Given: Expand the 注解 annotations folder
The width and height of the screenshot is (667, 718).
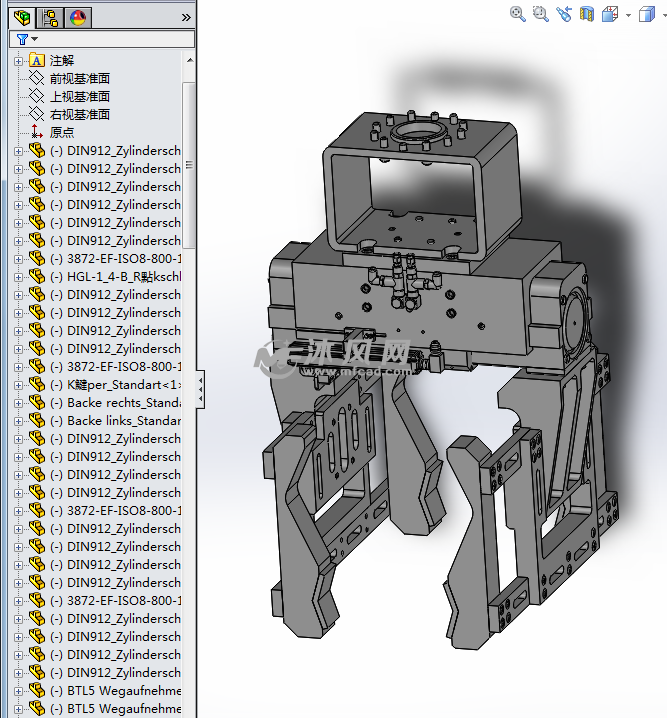Looking at the screenshot, I should pos(18,61).
